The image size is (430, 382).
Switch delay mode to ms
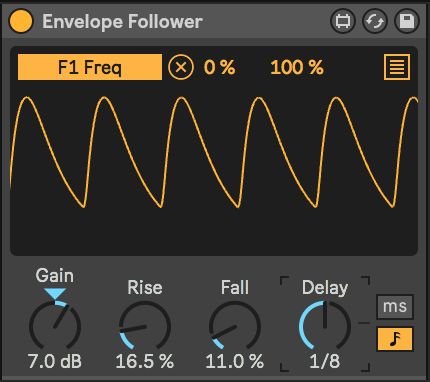coord(395,306)
